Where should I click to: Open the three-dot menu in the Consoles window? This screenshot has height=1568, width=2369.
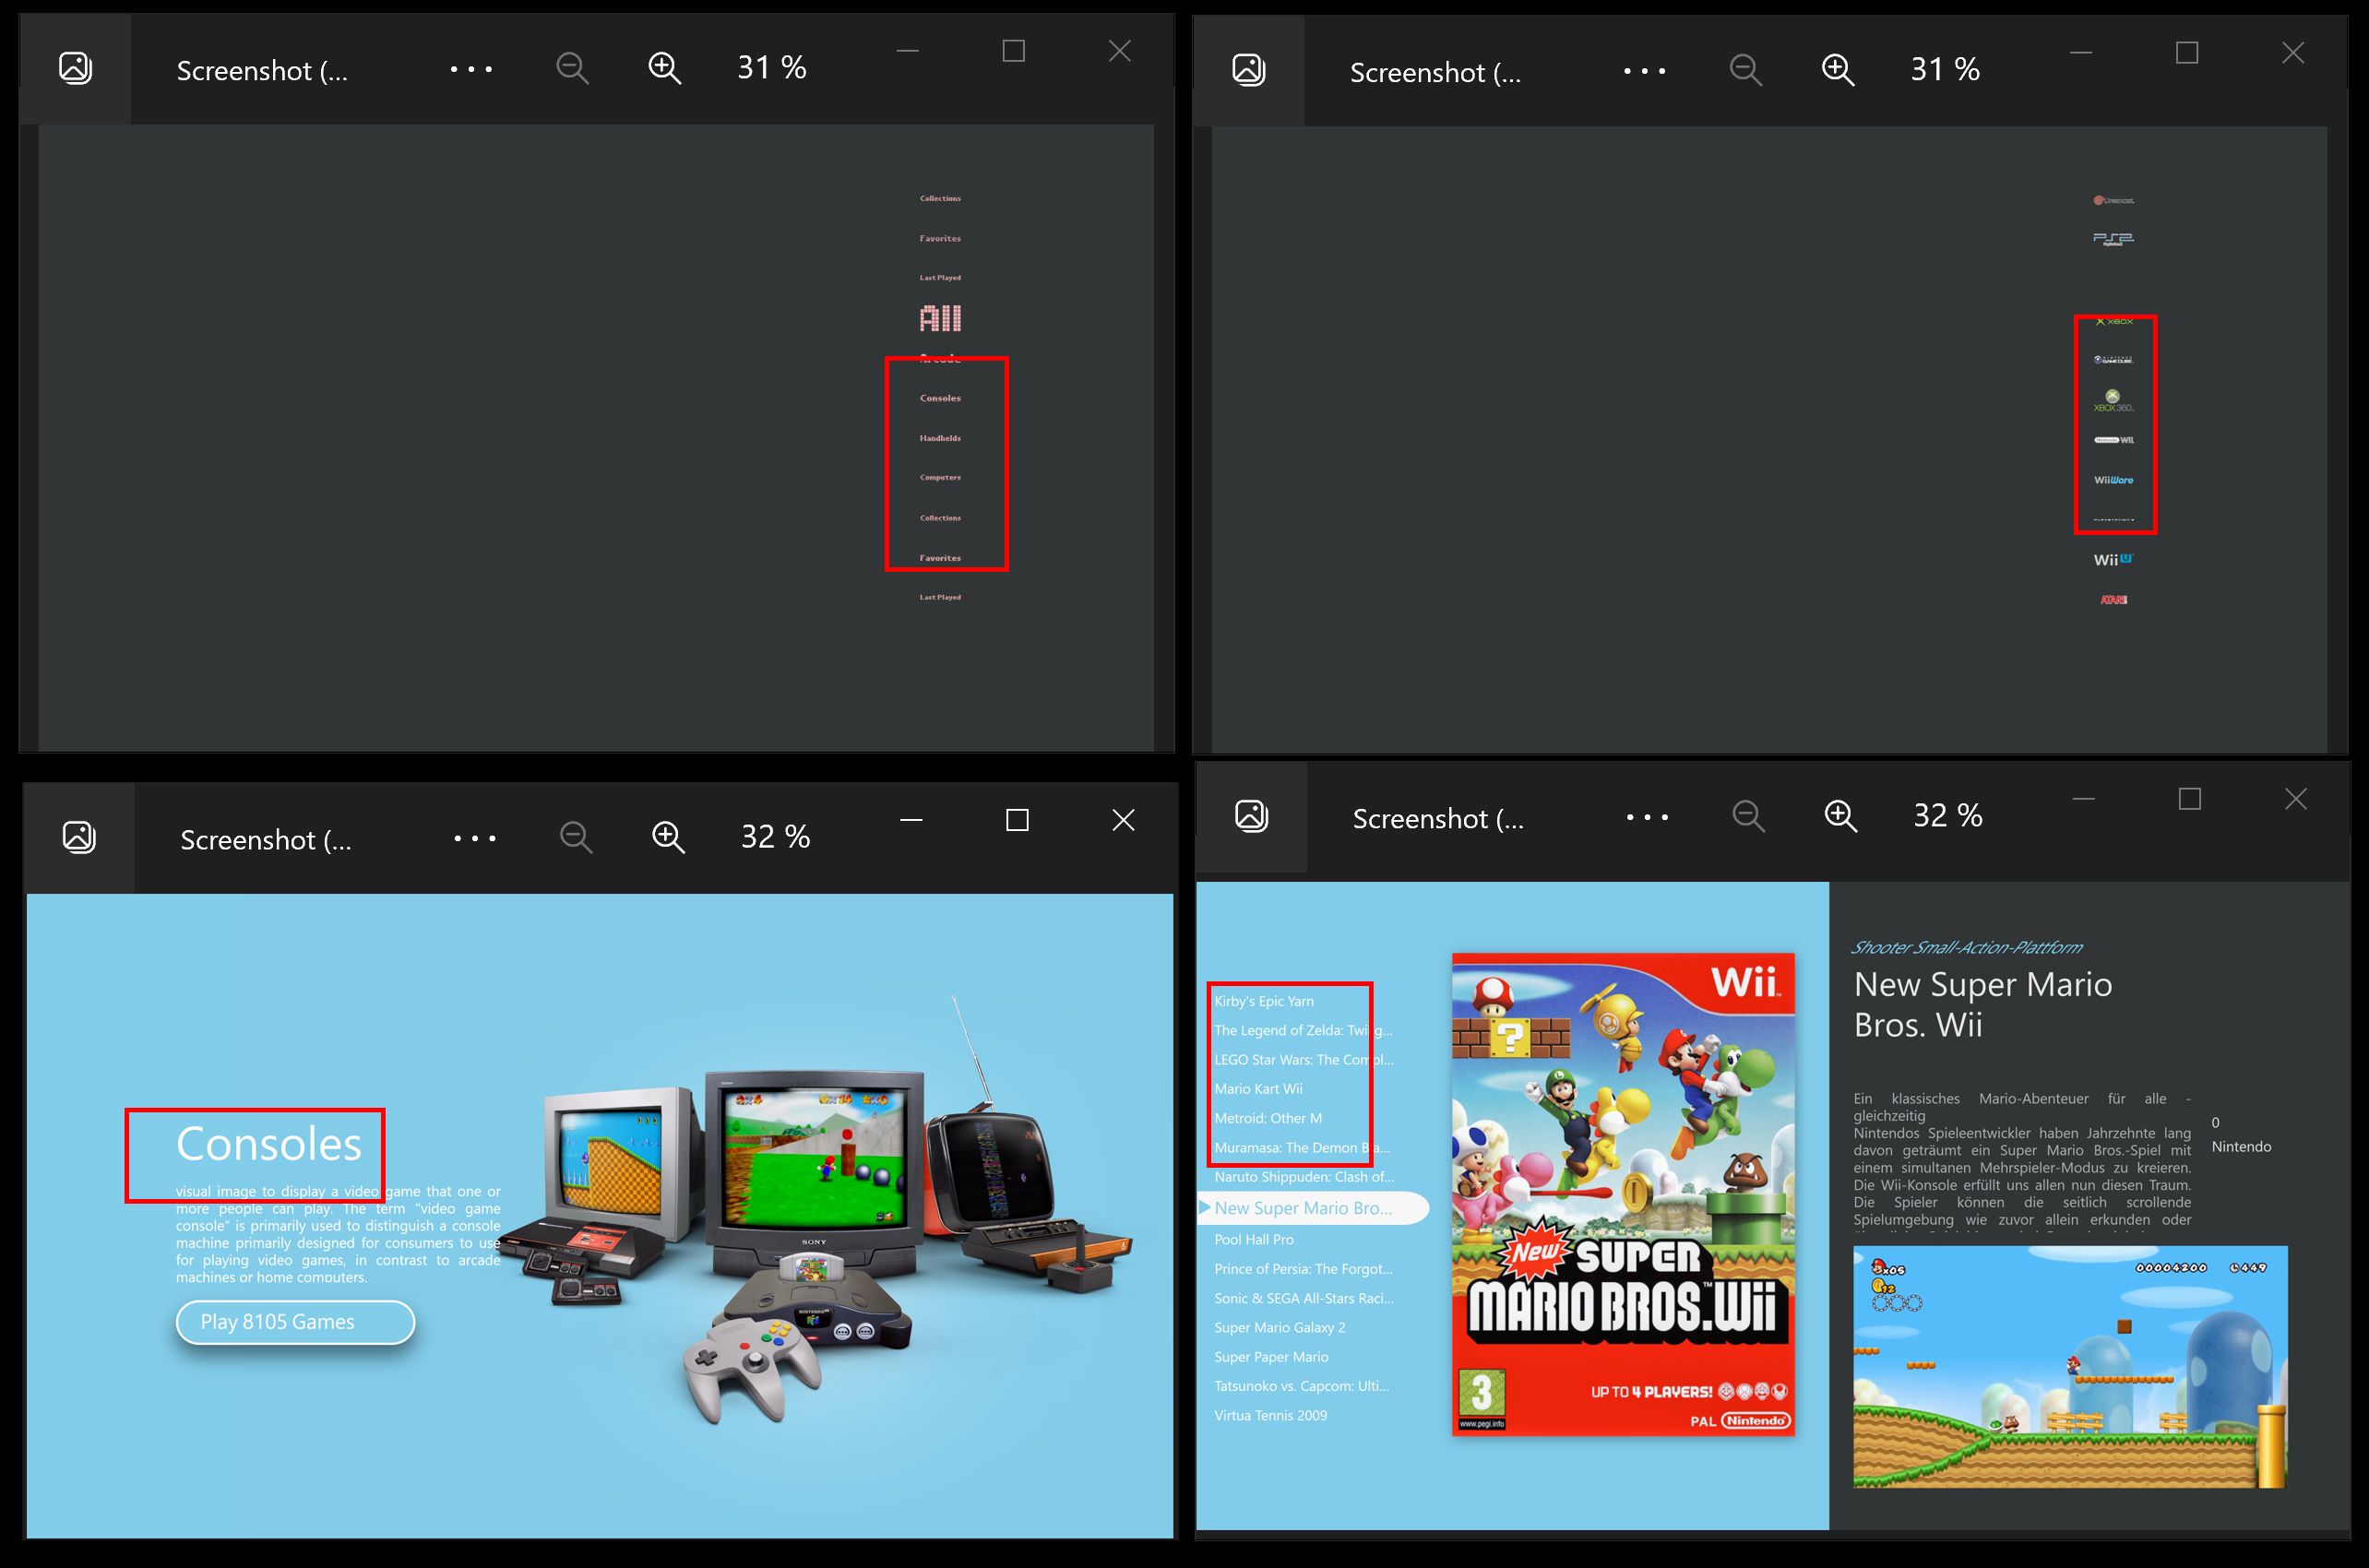(x=474, y=838)
